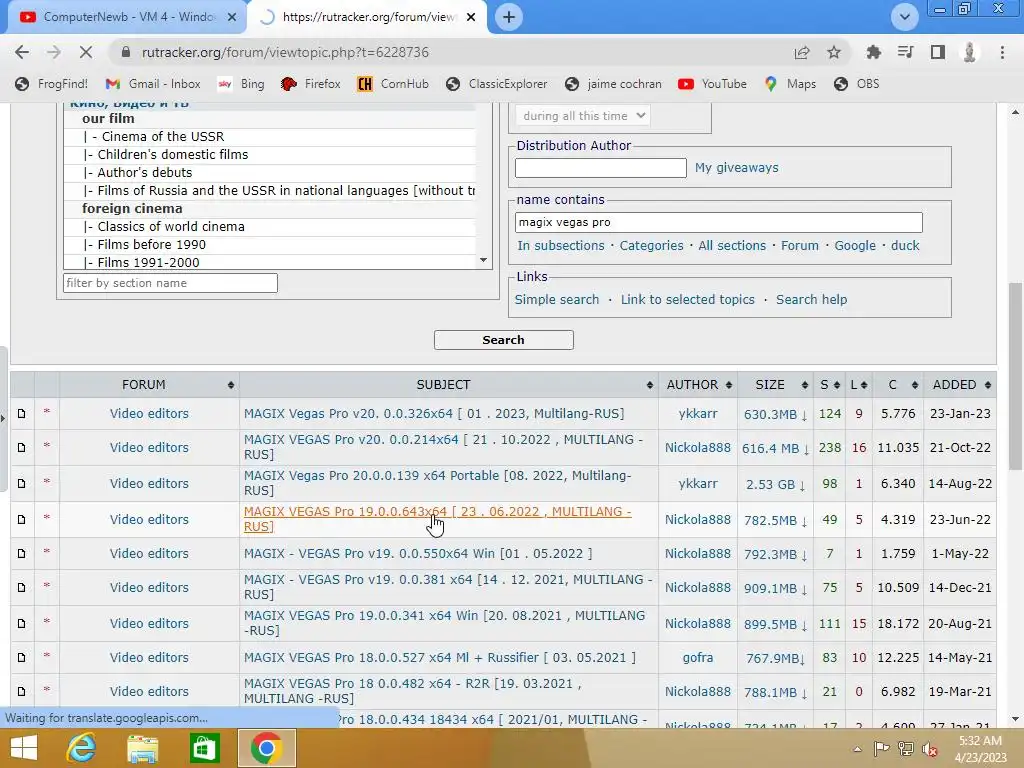Open Link to selected topics

[688, 299]
